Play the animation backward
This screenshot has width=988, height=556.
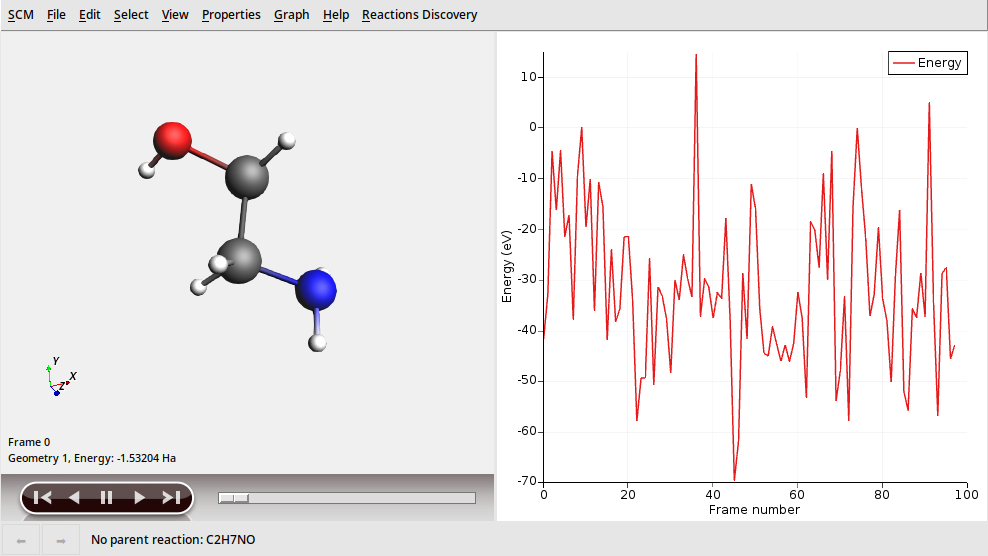pyautogui.click(x=74, y=497)
